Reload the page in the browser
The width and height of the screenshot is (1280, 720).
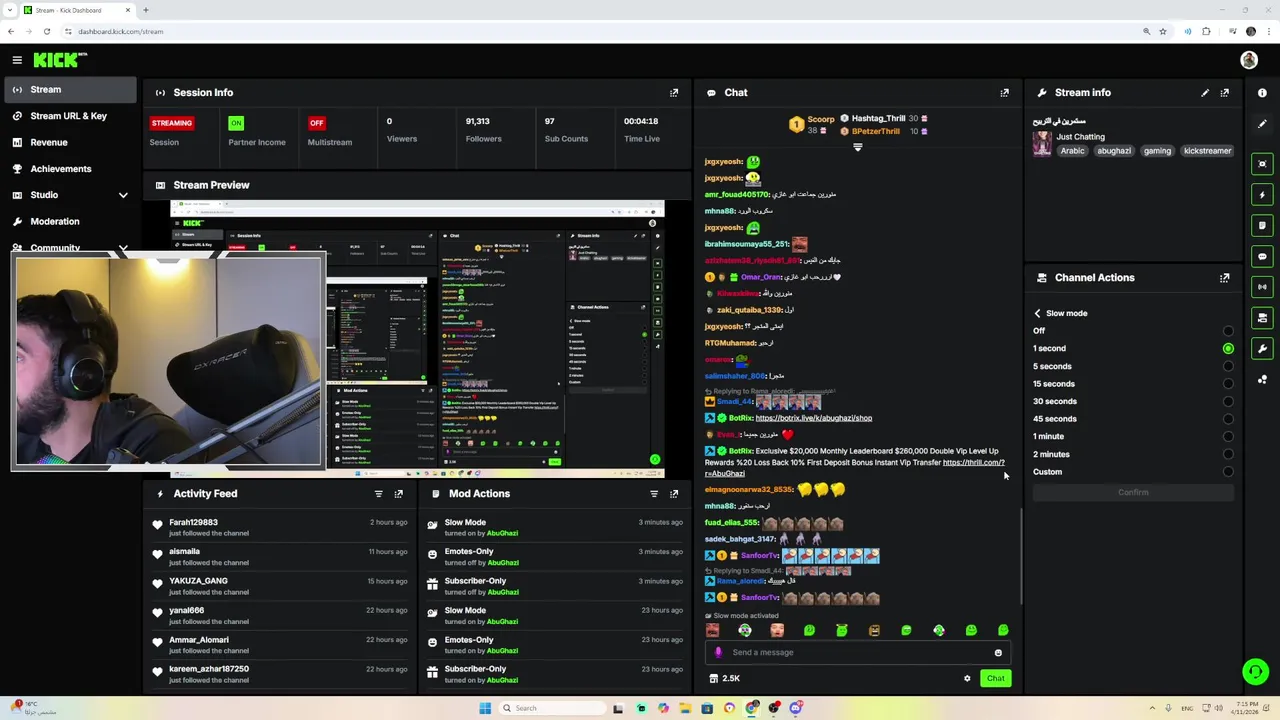(47, 31)
